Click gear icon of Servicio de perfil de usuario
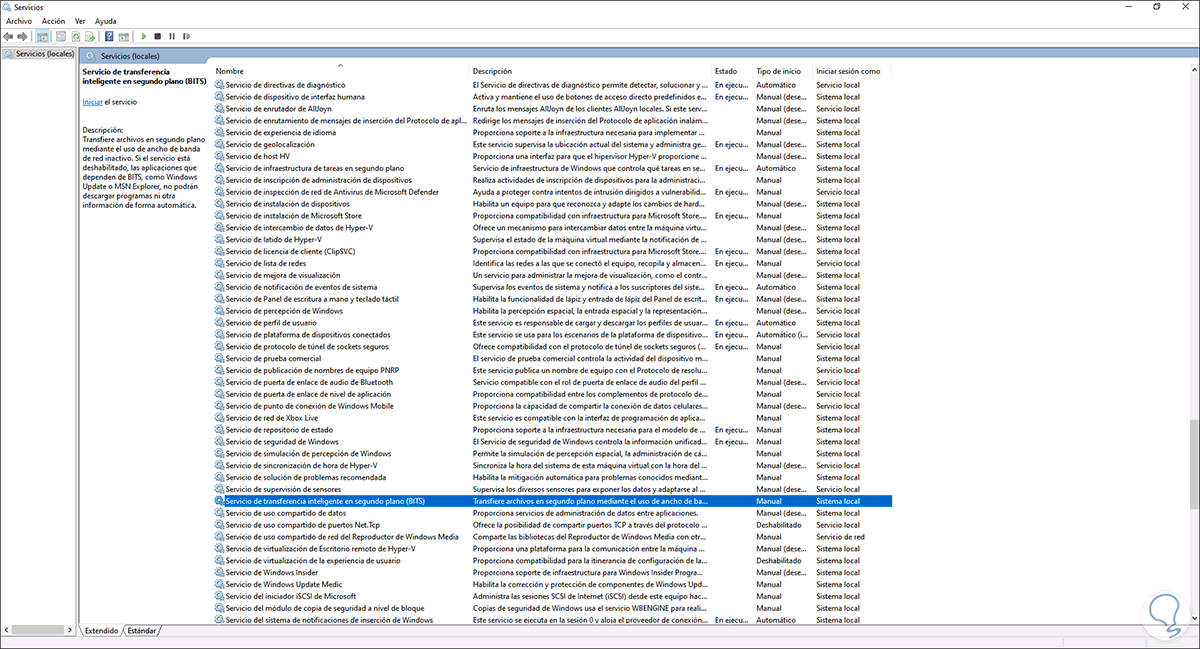 (220, 323)
